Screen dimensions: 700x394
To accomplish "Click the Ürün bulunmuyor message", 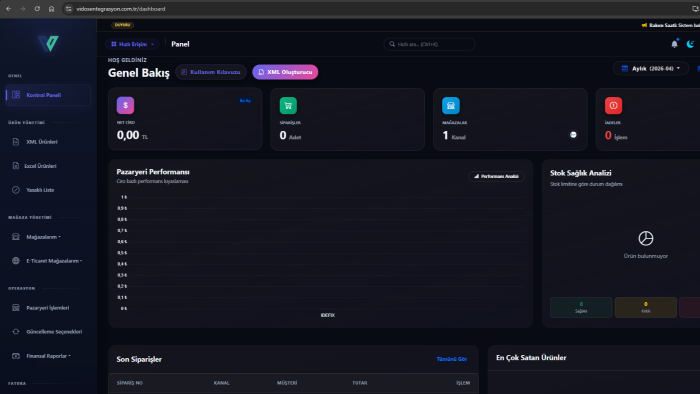I will pyautogui.click(x=646, y=256).
